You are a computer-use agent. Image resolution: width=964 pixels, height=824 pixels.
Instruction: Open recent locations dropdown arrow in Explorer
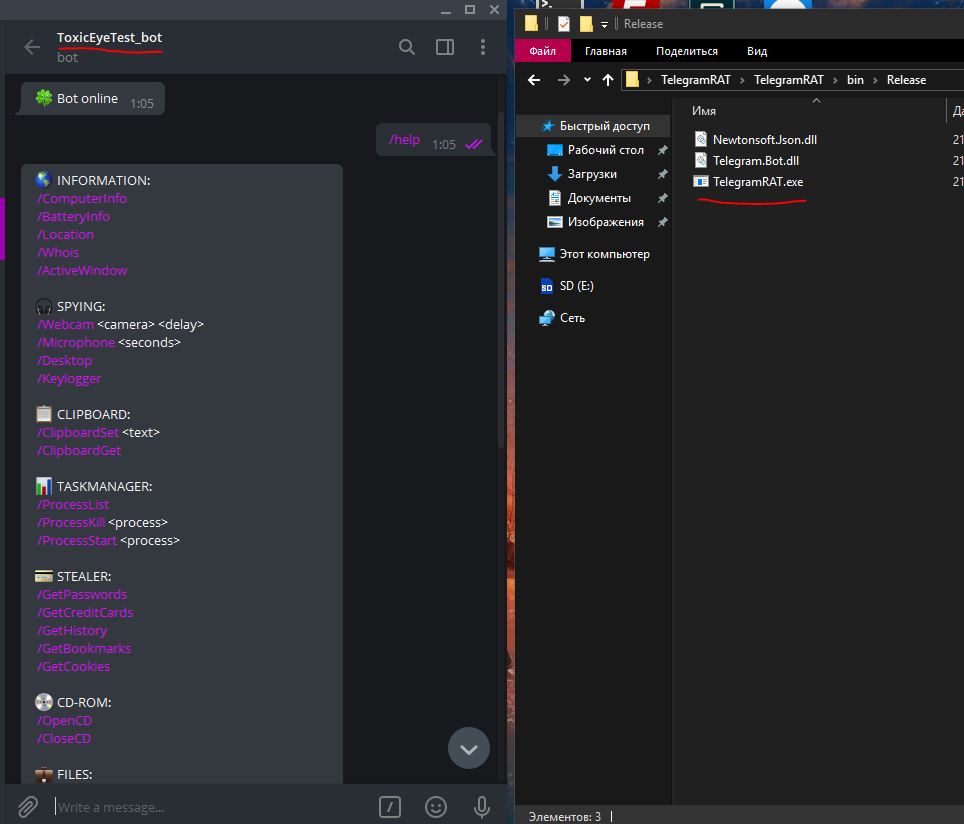587,80
